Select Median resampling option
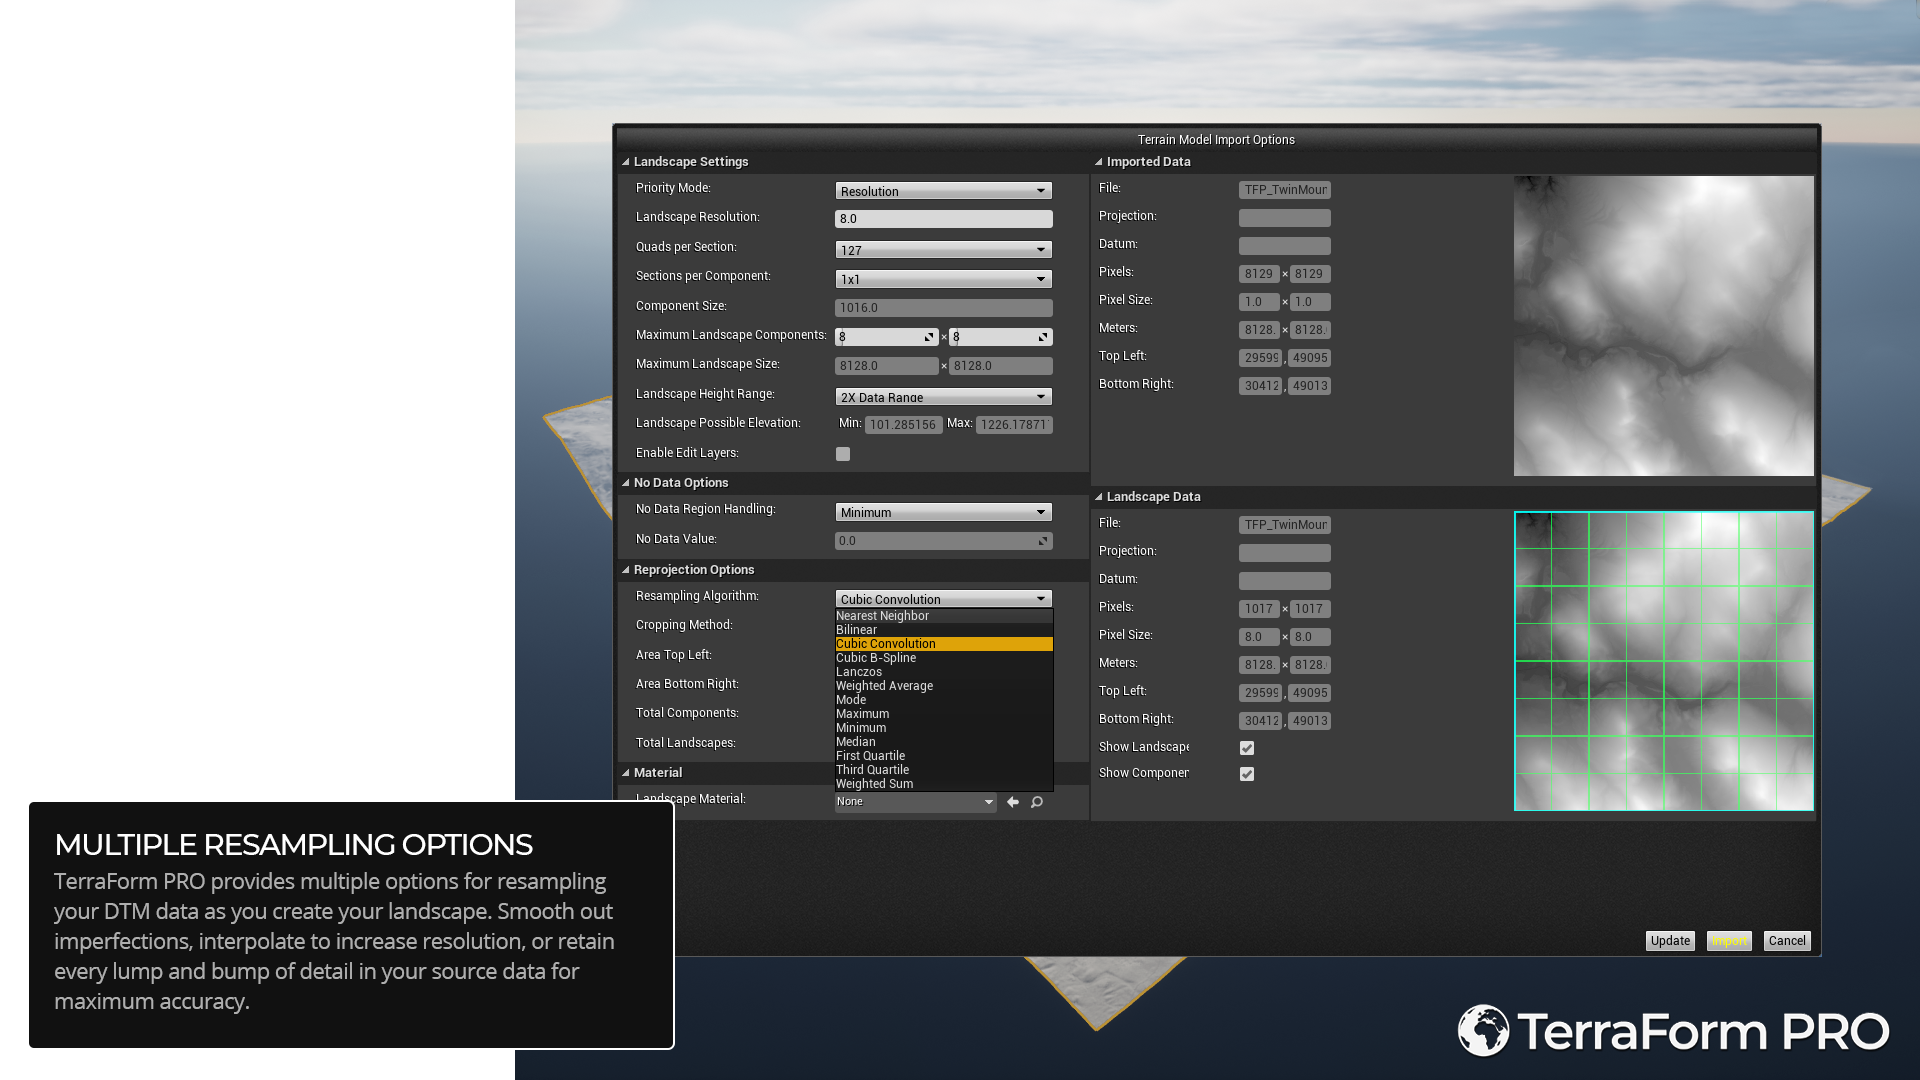Viewport: 1920px width, 1080px height. (944, 742)
